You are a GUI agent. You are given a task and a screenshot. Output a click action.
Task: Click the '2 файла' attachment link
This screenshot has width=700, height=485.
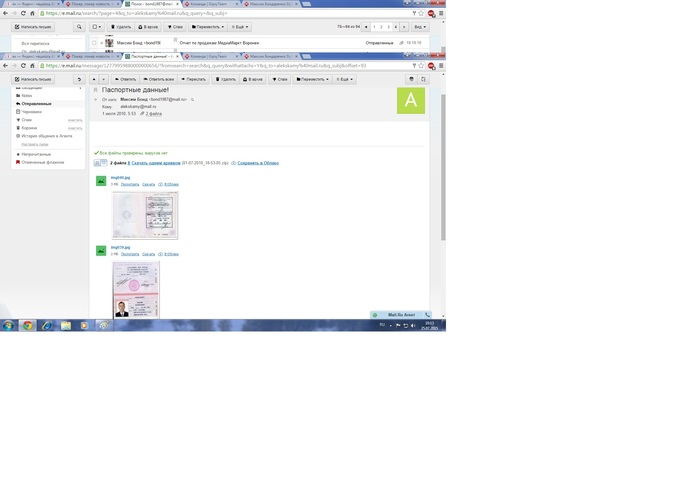point(154,114)
